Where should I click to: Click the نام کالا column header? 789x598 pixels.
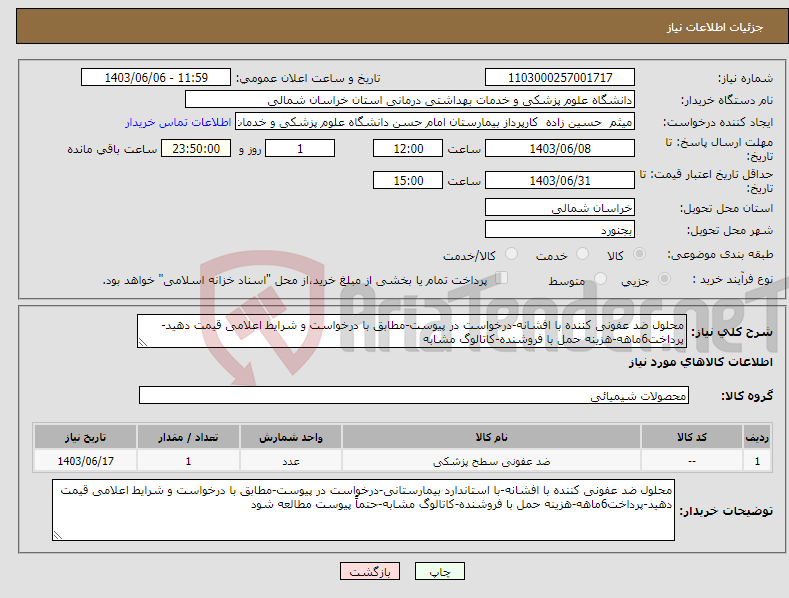491,437
